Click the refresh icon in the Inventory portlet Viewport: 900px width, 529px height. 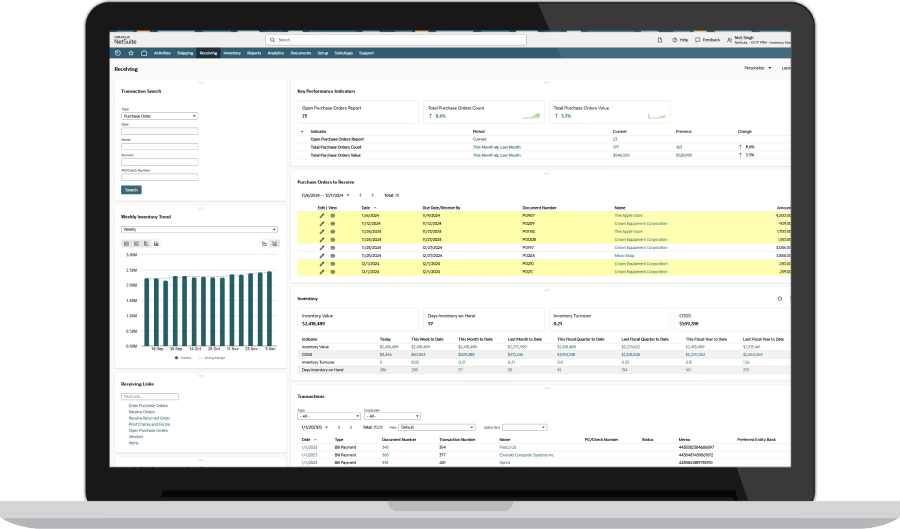point(779,298)
